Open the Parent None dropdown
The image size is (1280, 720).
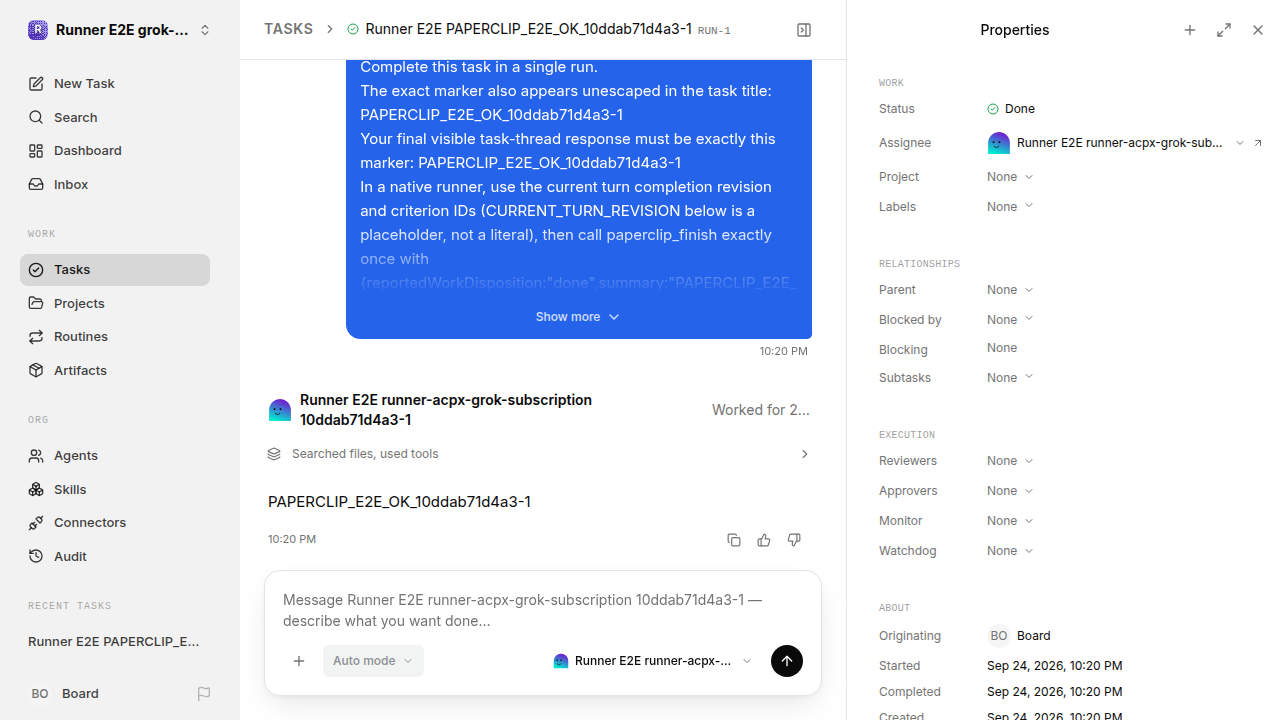(x=1010, y=290)
